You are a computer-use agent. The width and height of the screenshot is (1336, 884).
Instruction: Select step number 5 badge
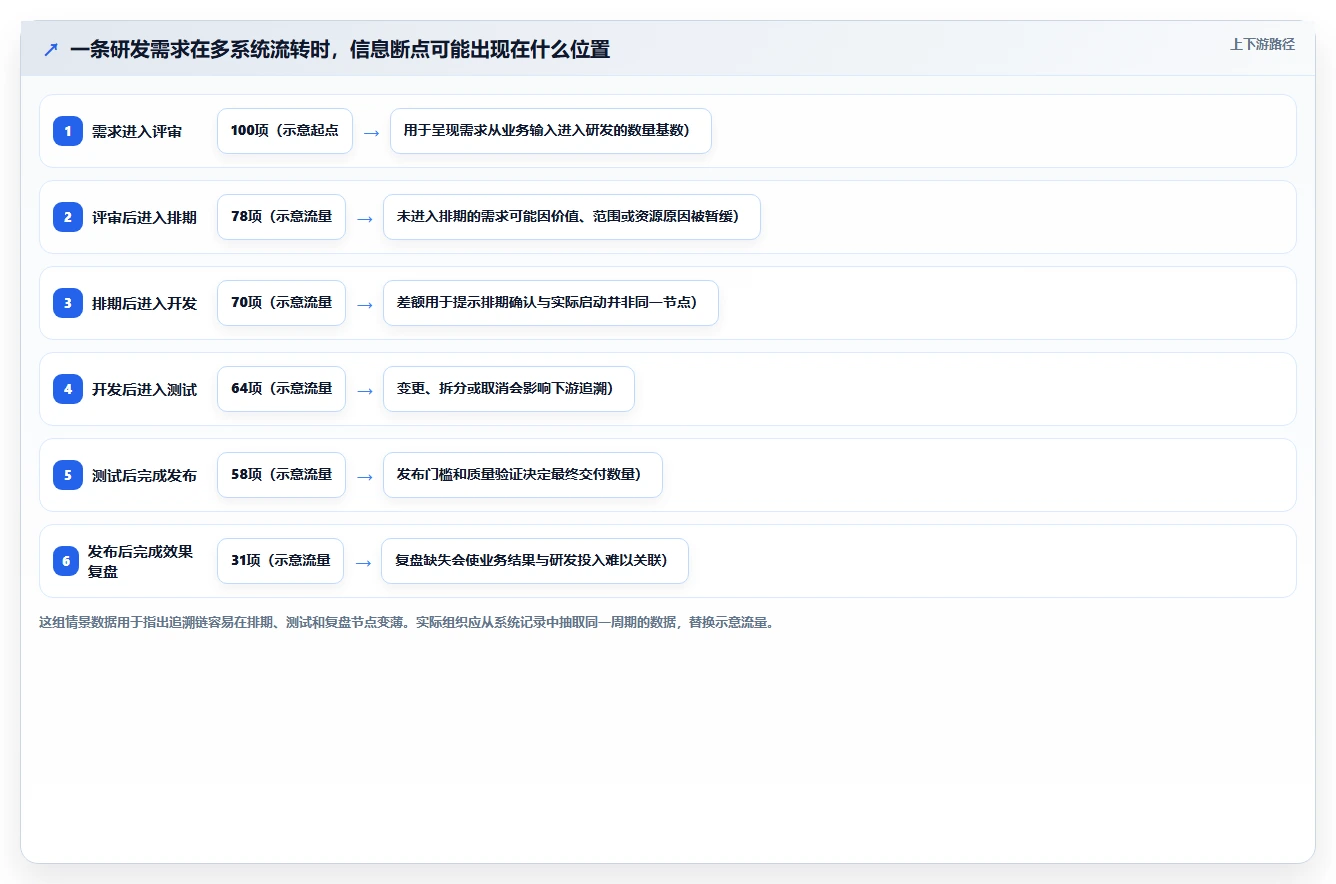tap(68, 475)
